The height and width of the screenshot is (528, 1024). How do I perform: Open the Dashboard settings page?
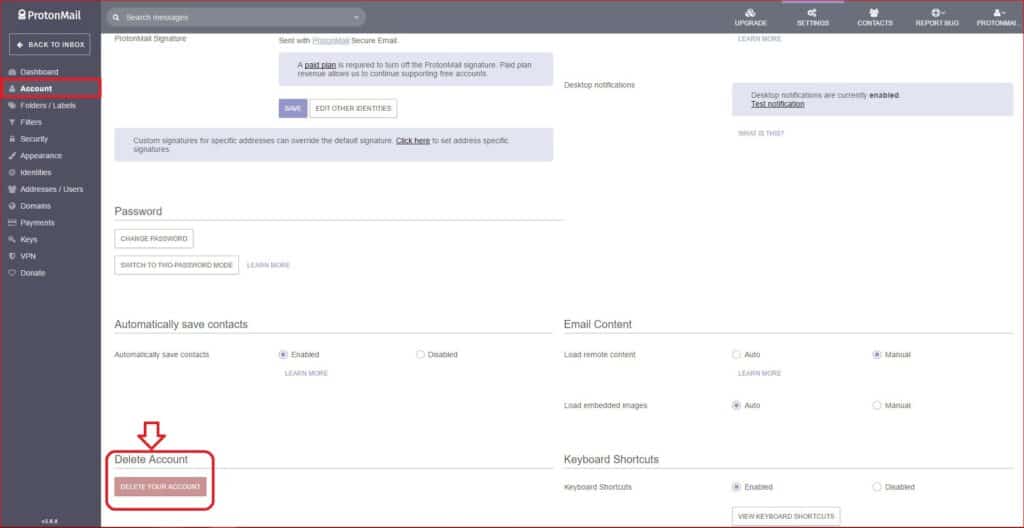point(39,72)
